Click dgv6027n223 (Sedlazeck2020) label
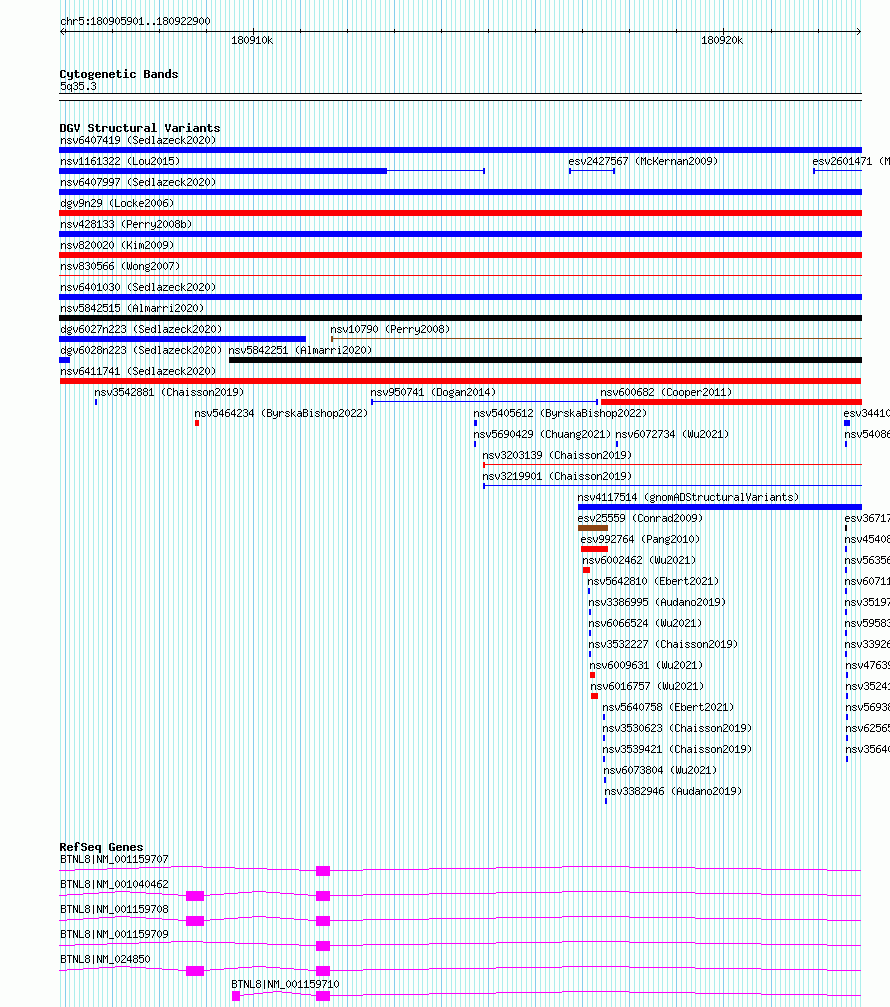The image size is (890, 1007). 141,329
